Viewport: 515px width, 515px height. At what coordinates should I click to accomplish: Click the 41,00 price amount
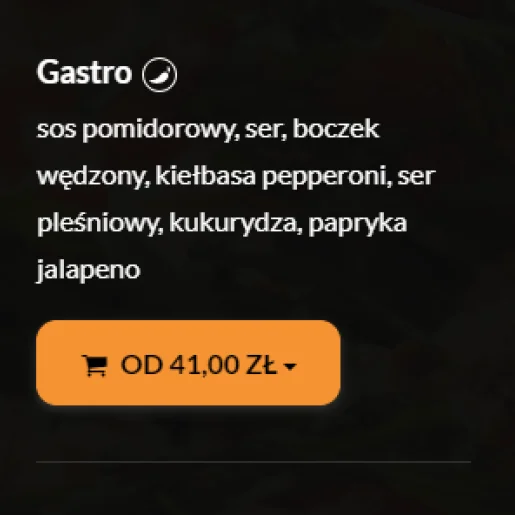tap(204, 365)
